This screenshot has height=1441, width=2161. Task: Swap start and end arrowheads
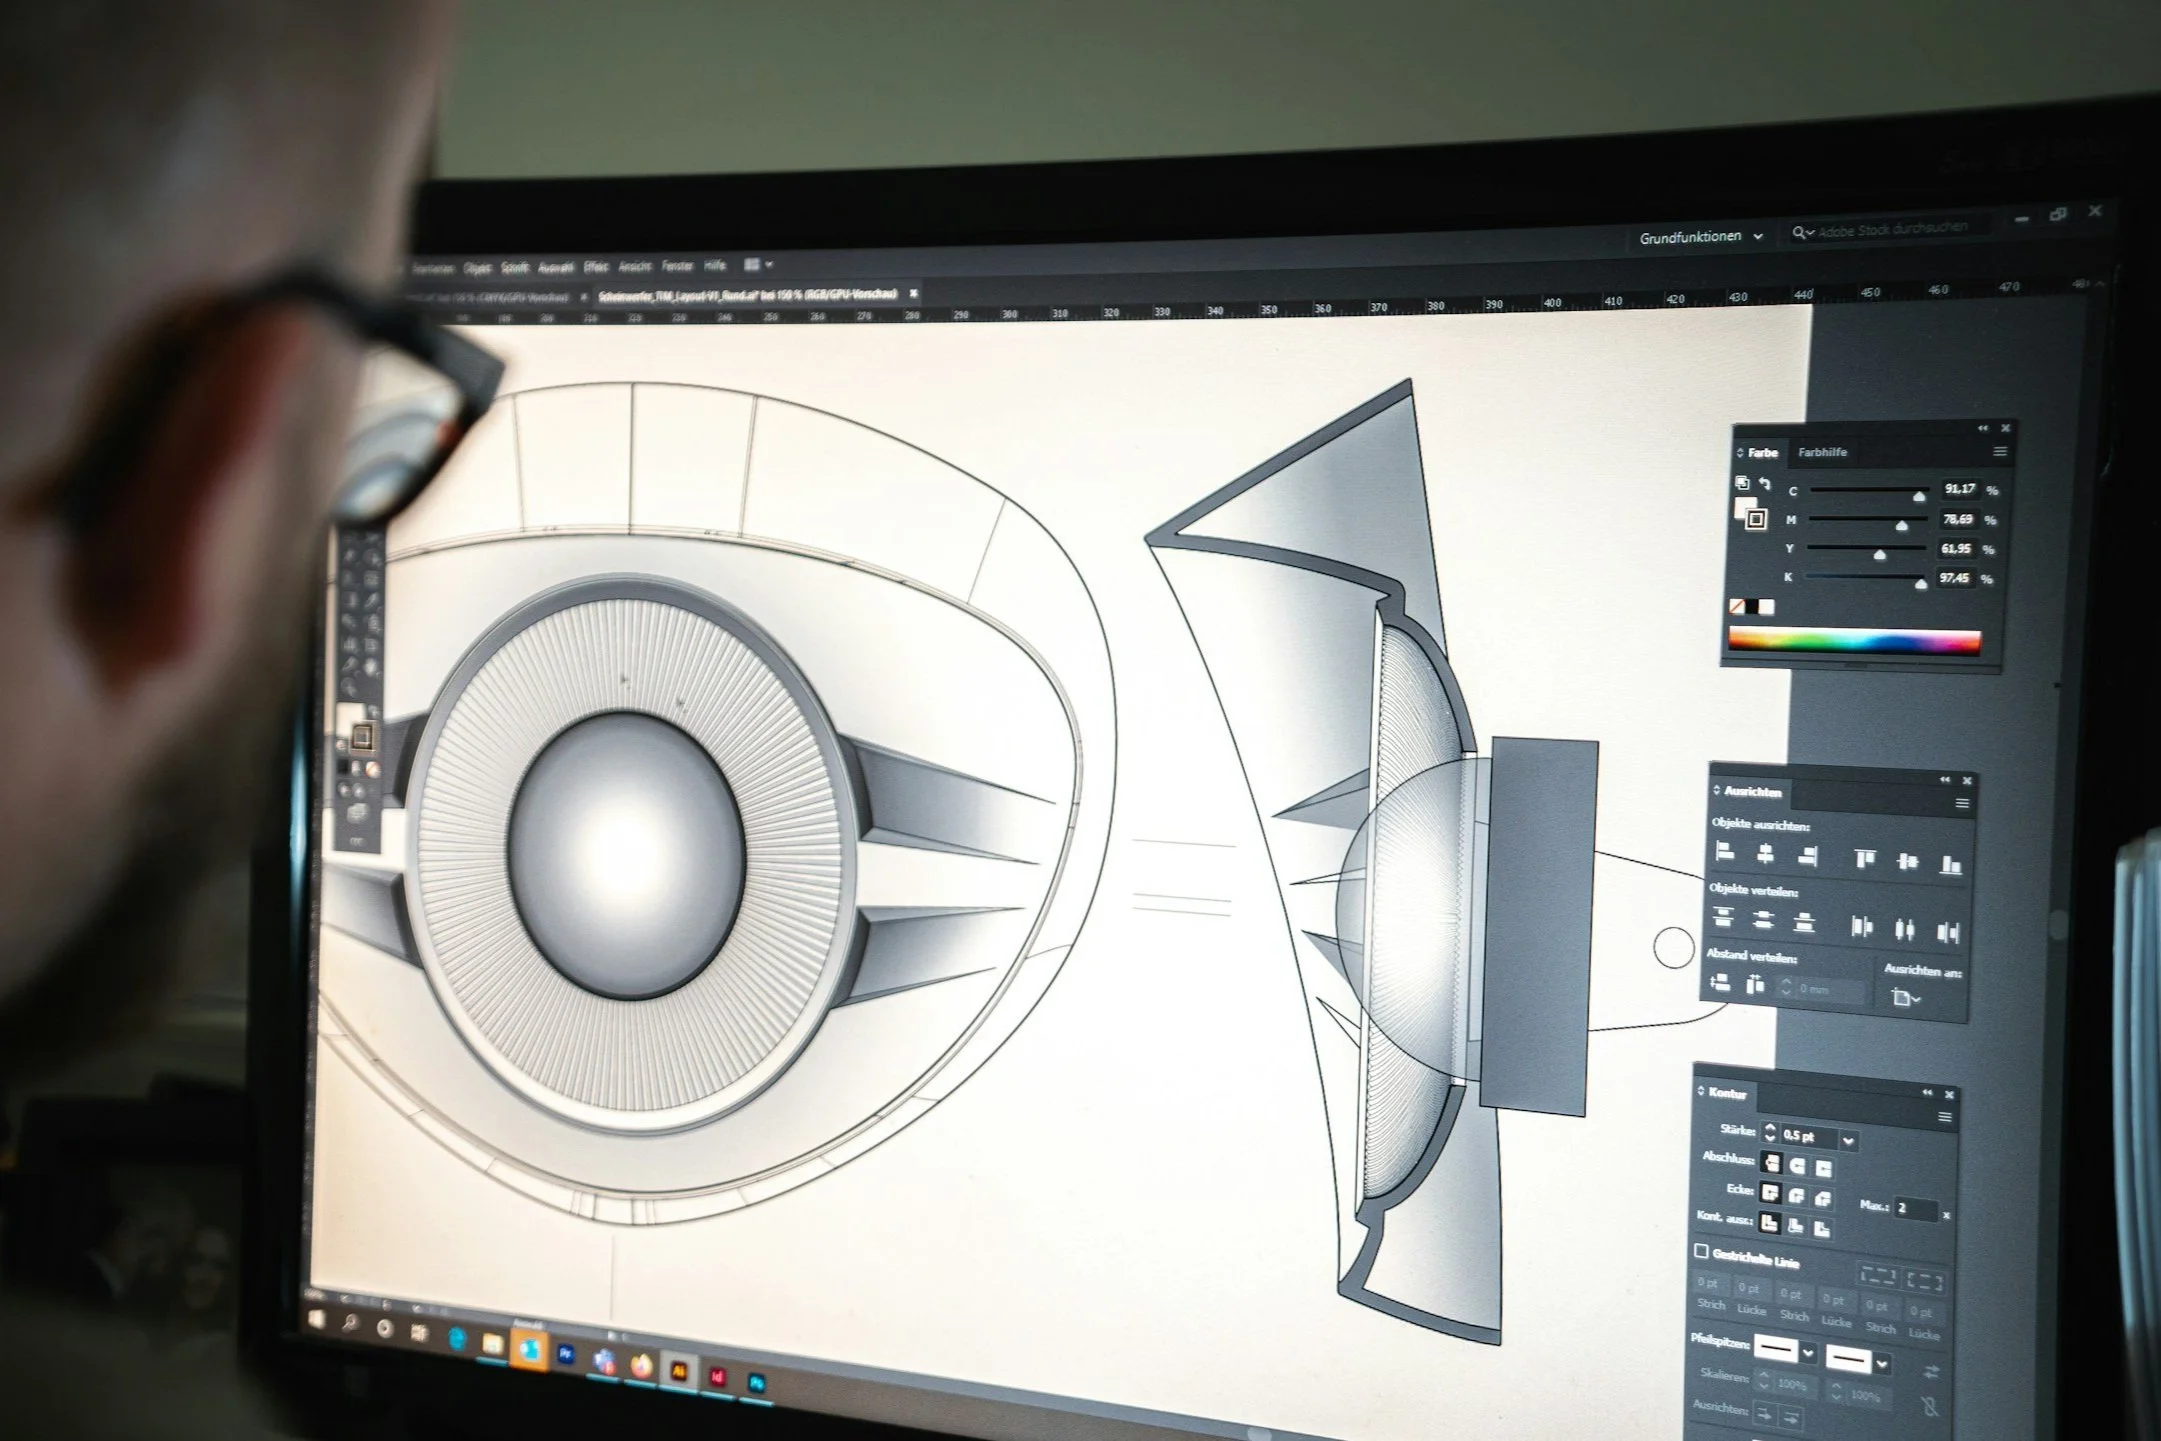coord(1930,1371)
